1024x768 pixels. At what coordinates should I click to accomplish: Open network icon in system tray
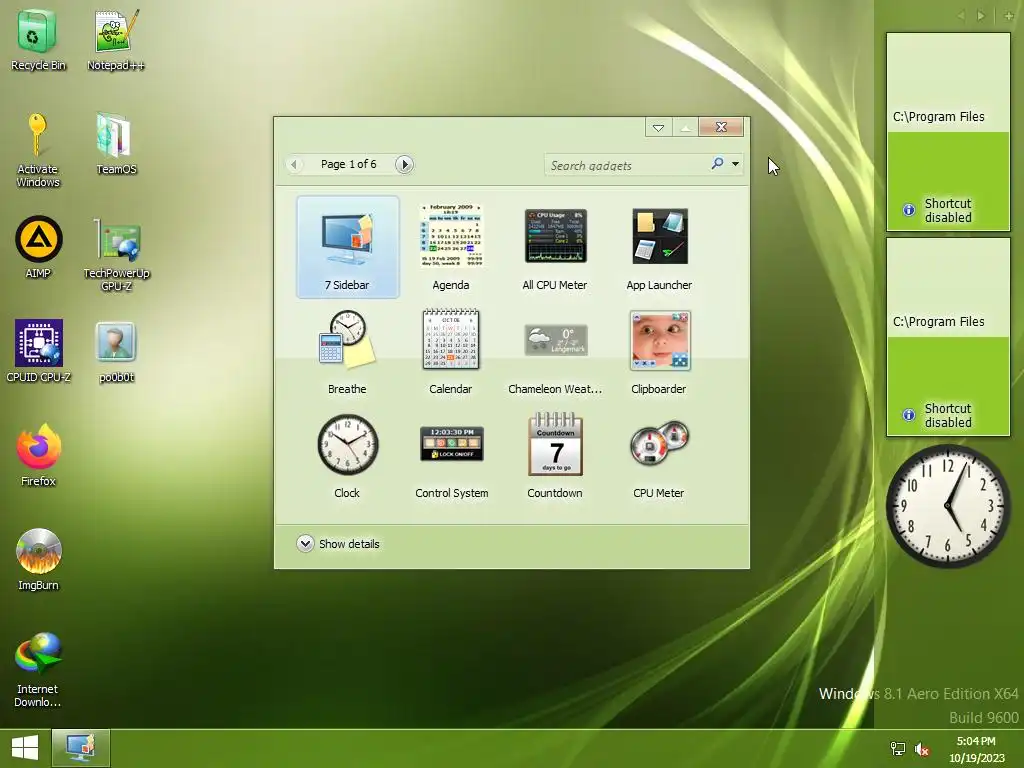[898, 749]
